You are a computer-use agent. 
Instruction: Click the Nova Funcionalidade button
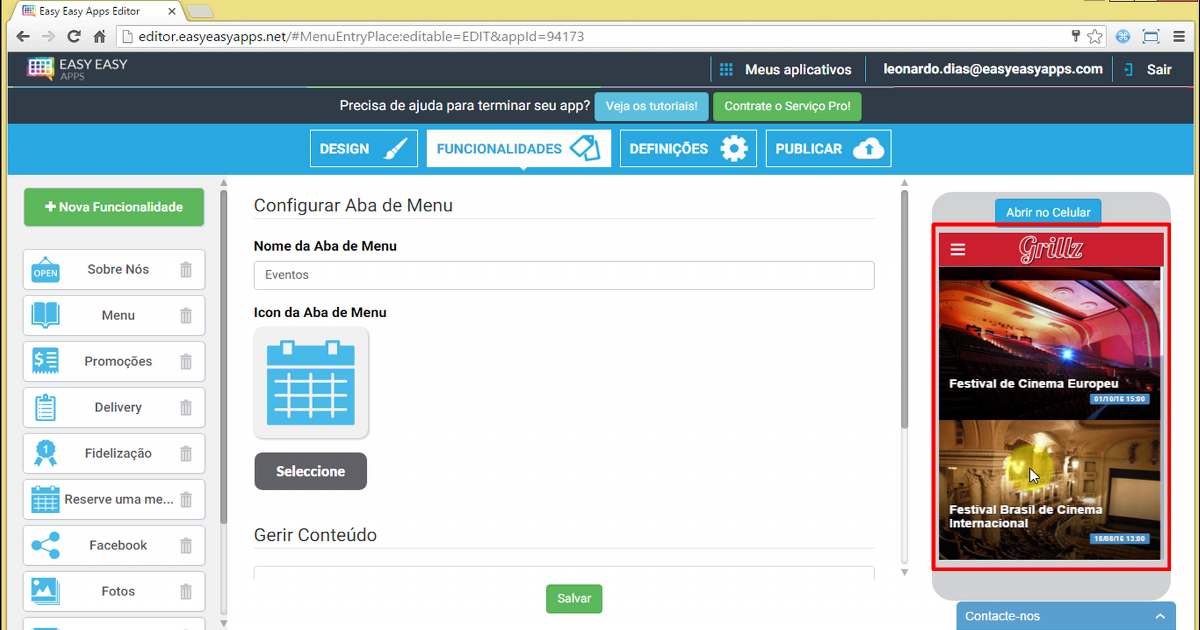click(114, 207)
